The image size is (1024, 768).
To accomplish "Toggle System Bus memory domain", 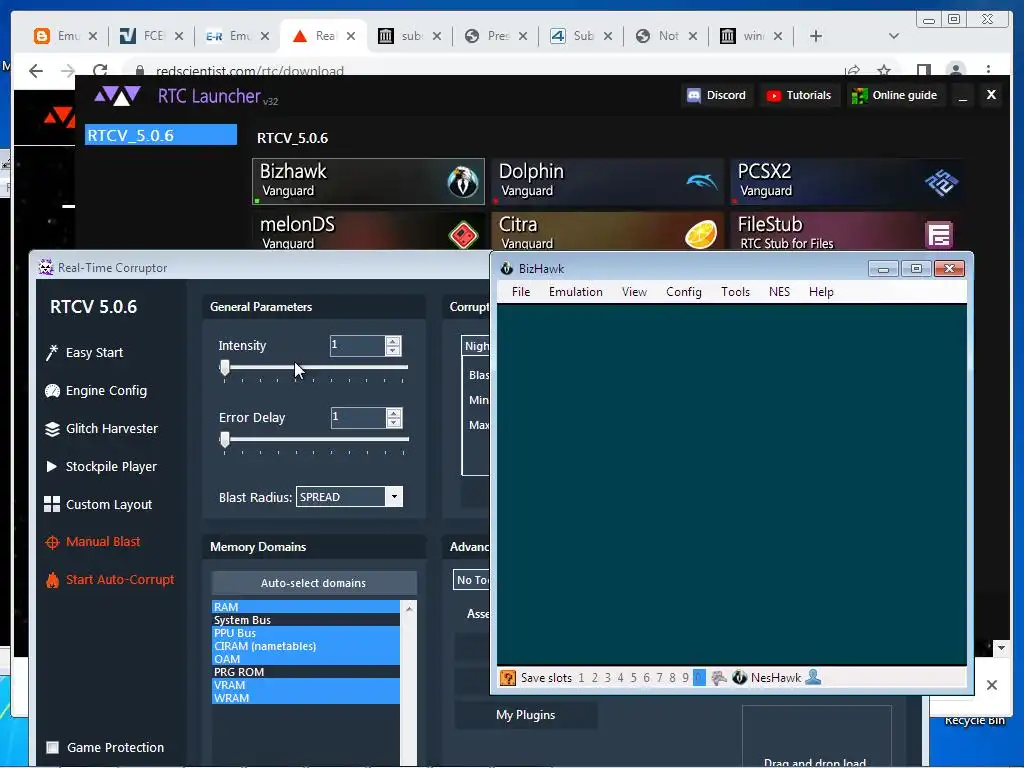I will point(306,620).
